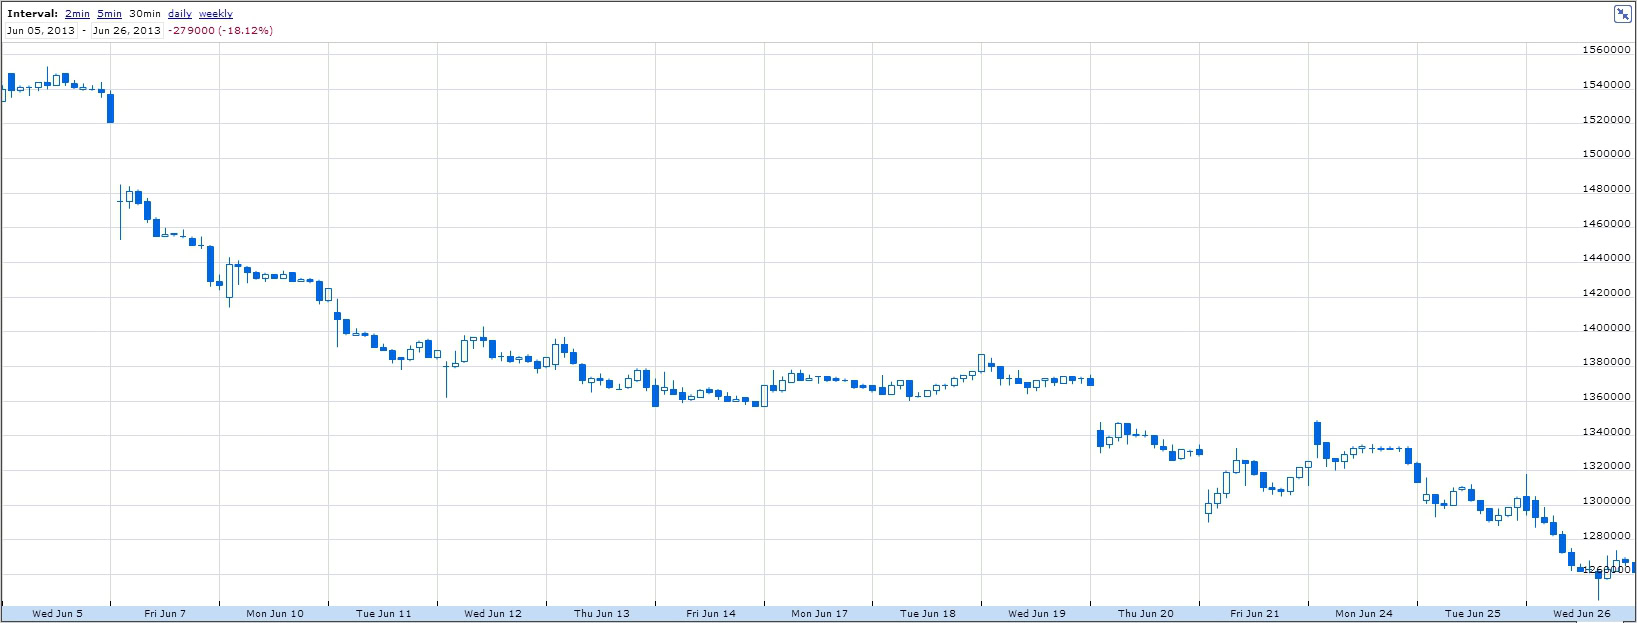
Task: Click the 'Thu Jun 13' axis label
Action: click(x=602, y=613)
